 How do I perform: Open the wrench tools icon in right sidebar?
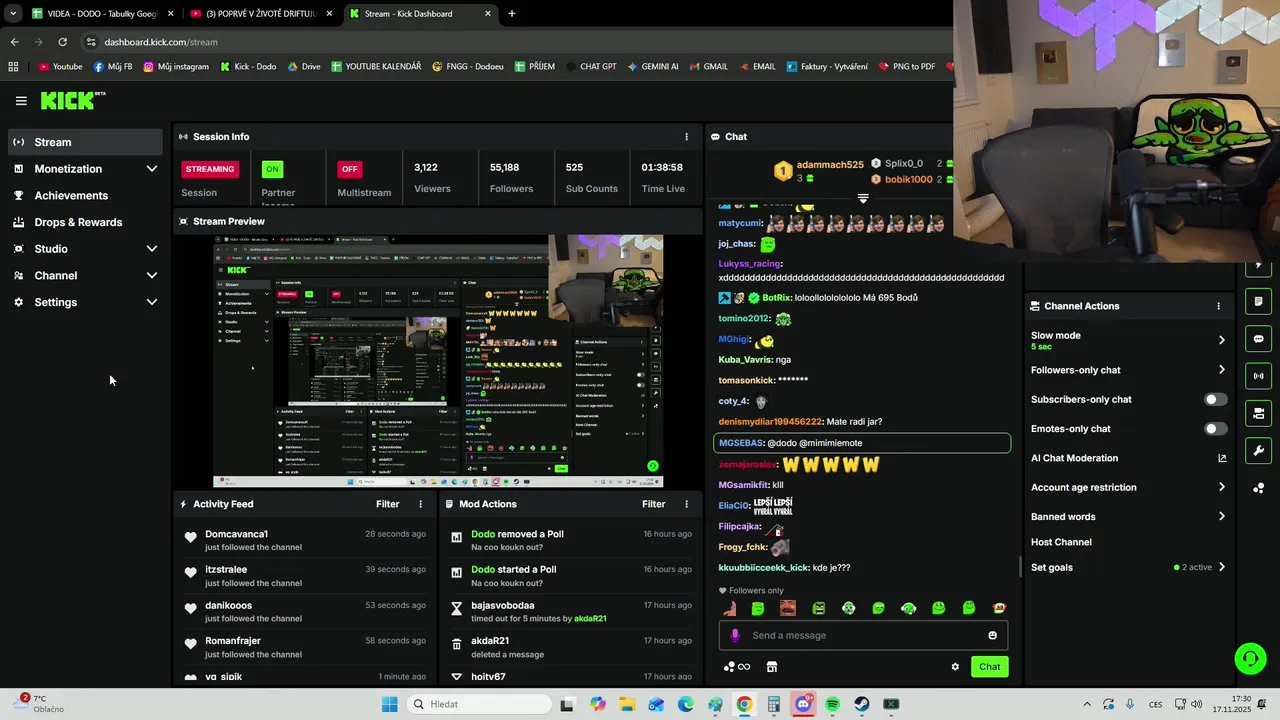pos(1258,451)
